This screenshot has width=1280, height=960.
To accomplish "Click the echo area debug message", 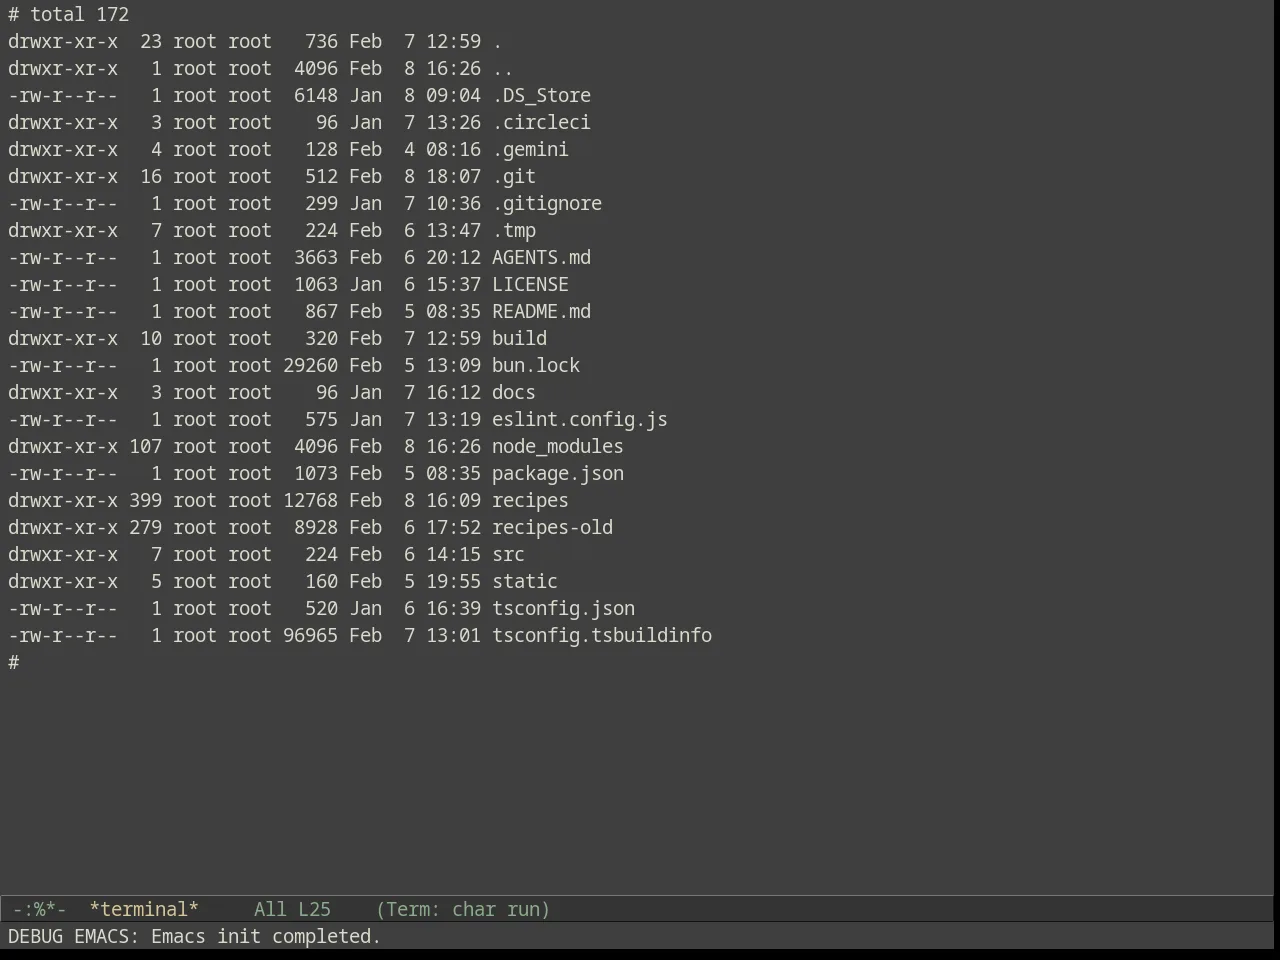I will click(x=194, y=936).
